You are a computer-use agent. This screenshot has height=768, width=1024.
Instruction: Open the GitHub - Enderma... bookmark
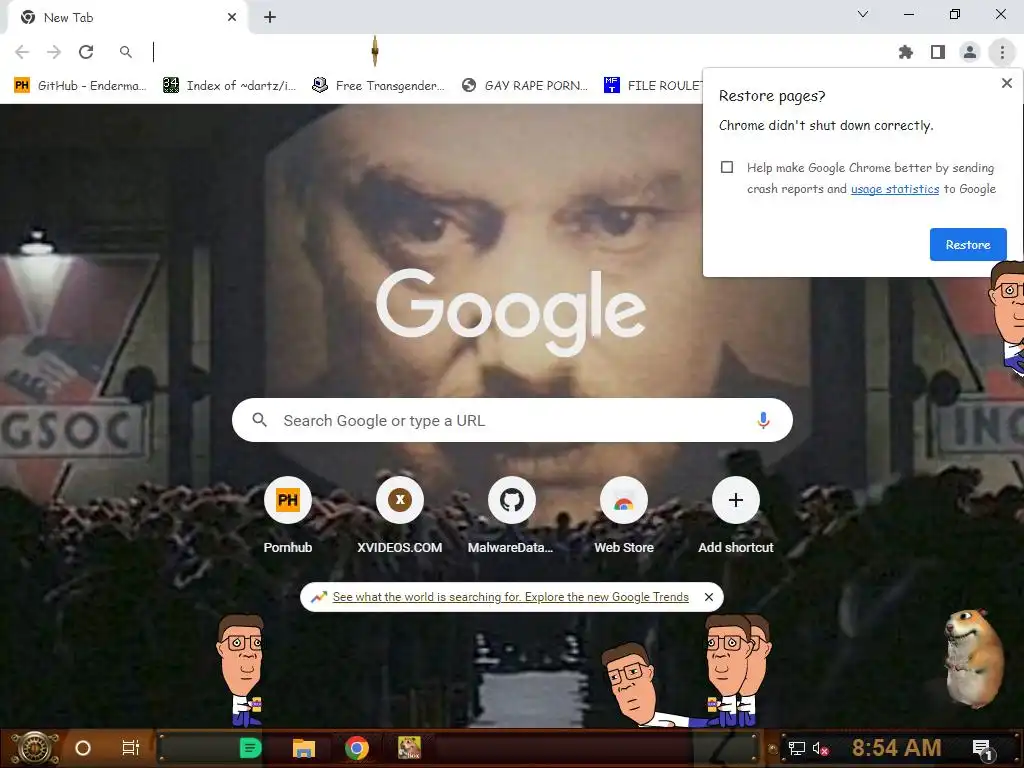80,86
